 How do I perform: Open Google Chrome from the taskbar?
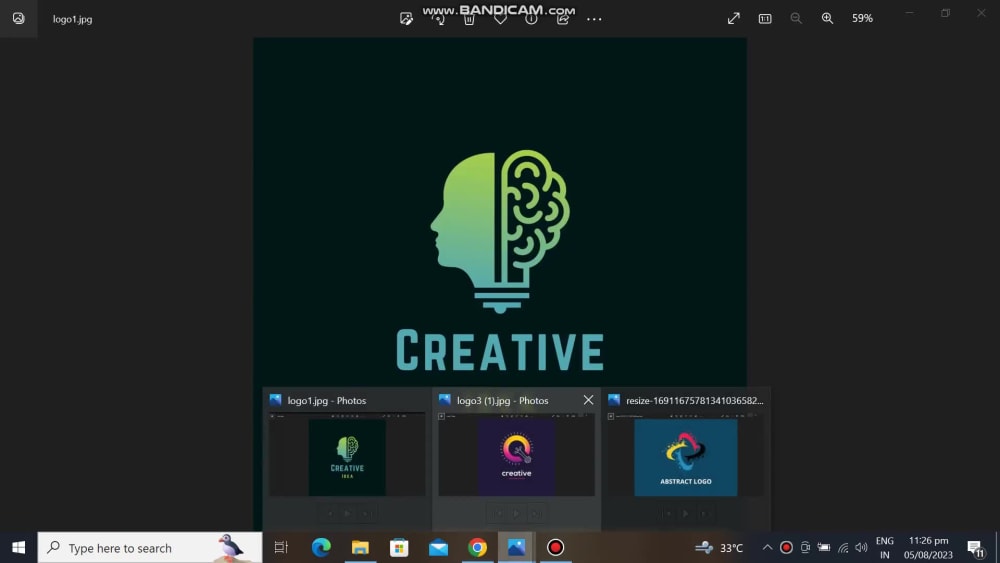[477, 548]
